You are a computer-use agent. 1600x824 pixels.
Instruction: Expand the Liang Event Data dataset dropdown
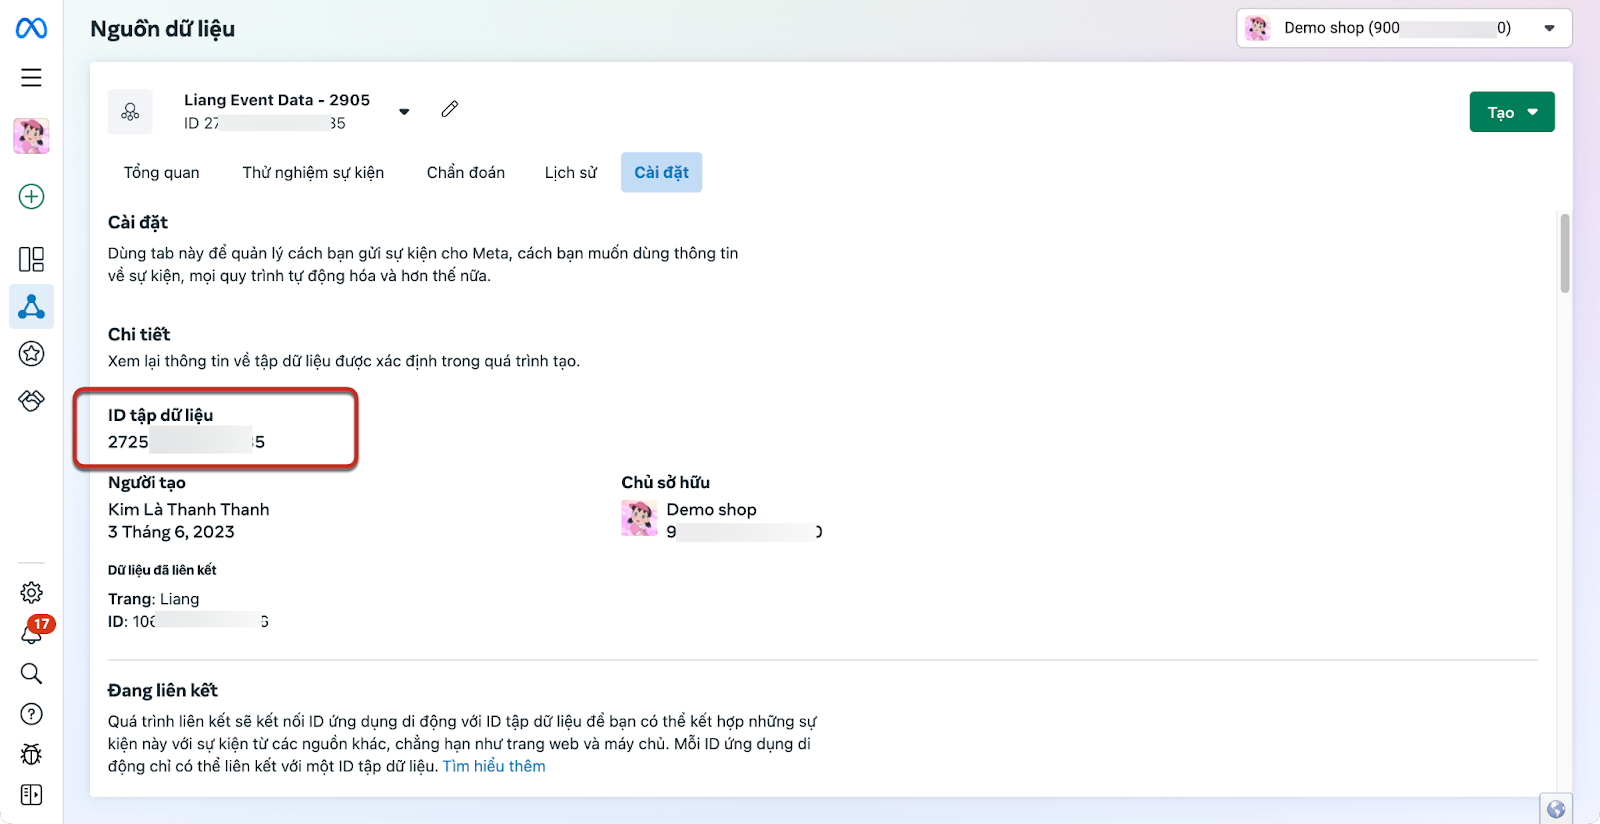coord(404,112)
